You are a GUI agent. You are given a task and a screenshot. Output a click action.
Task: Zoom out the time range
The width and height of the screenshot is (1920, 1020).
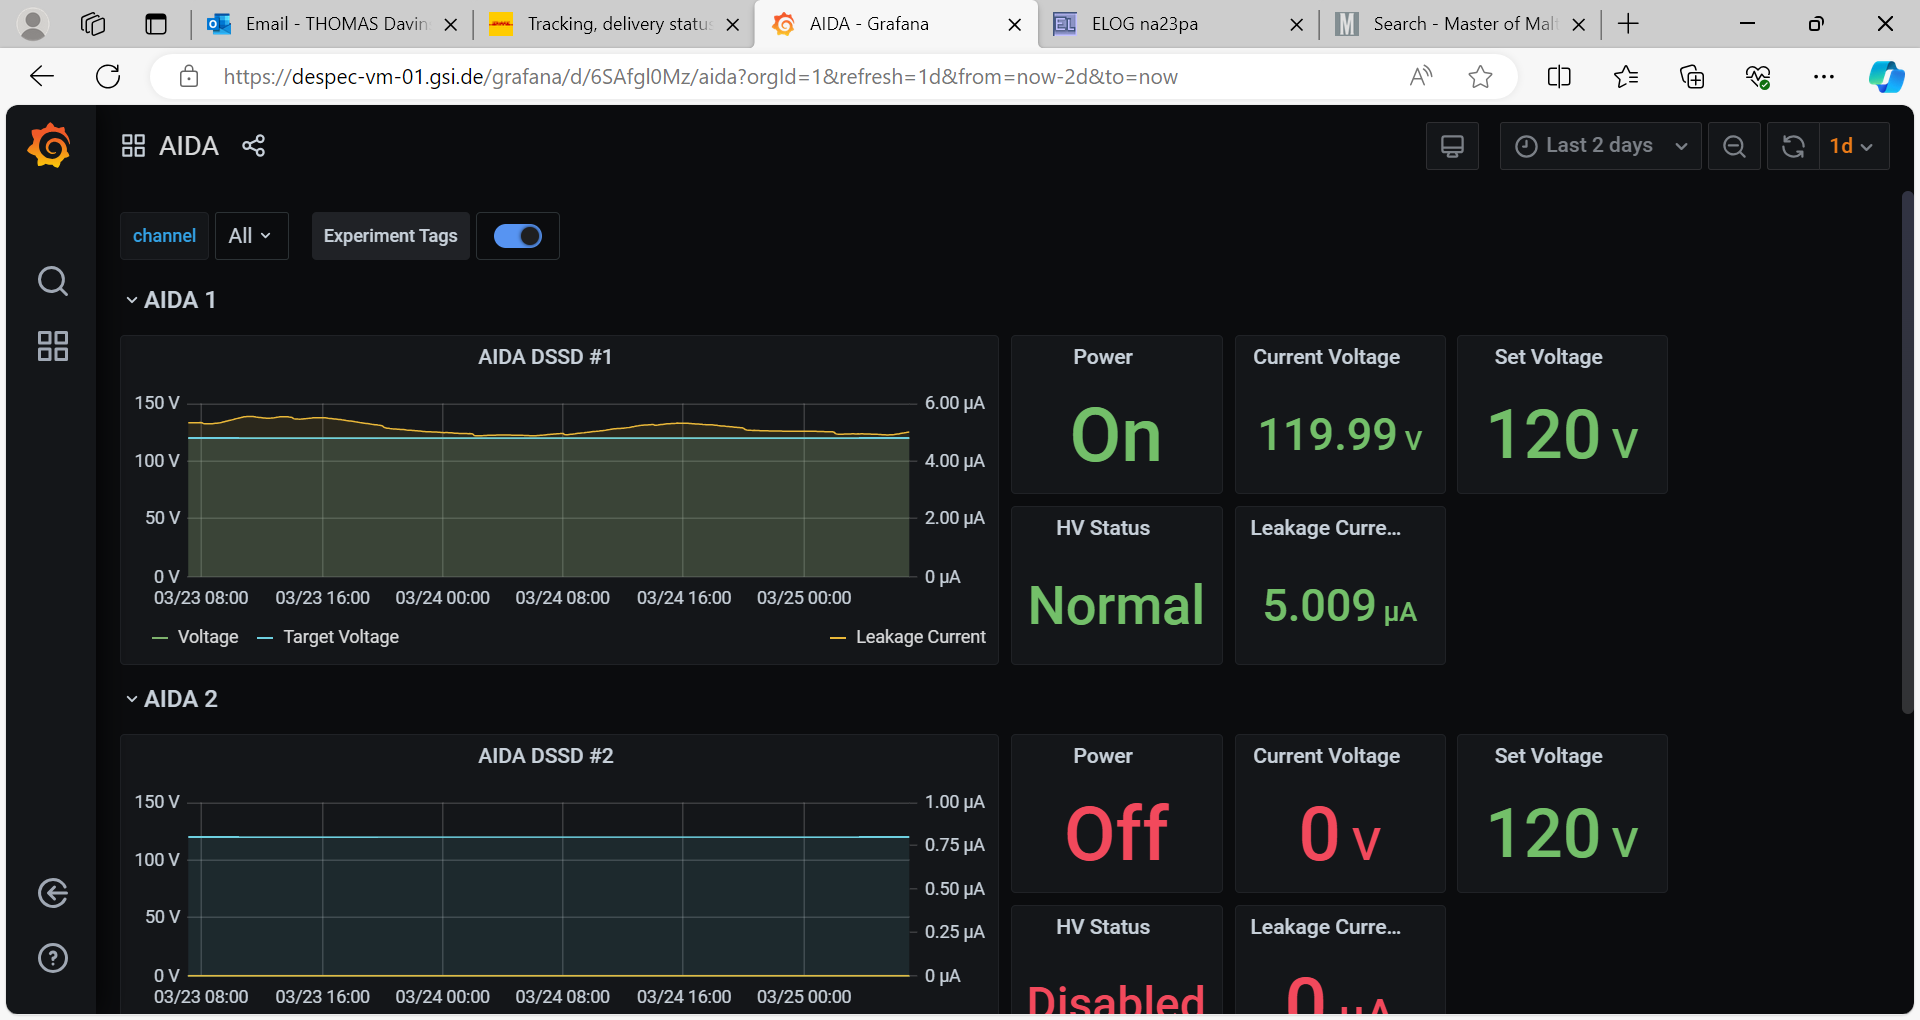click(x=1734, y=146)
